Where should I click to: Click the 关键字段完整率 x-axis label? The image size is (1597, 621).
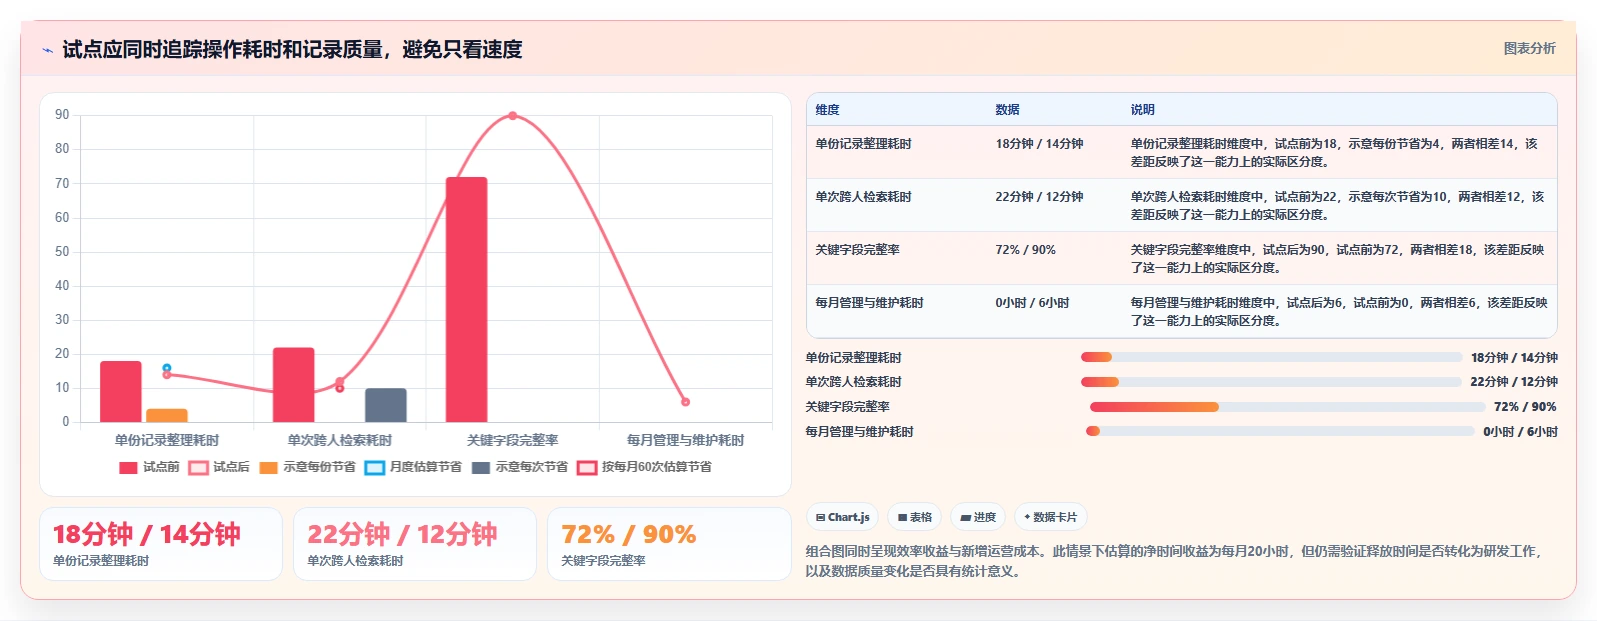coord(513,440)
